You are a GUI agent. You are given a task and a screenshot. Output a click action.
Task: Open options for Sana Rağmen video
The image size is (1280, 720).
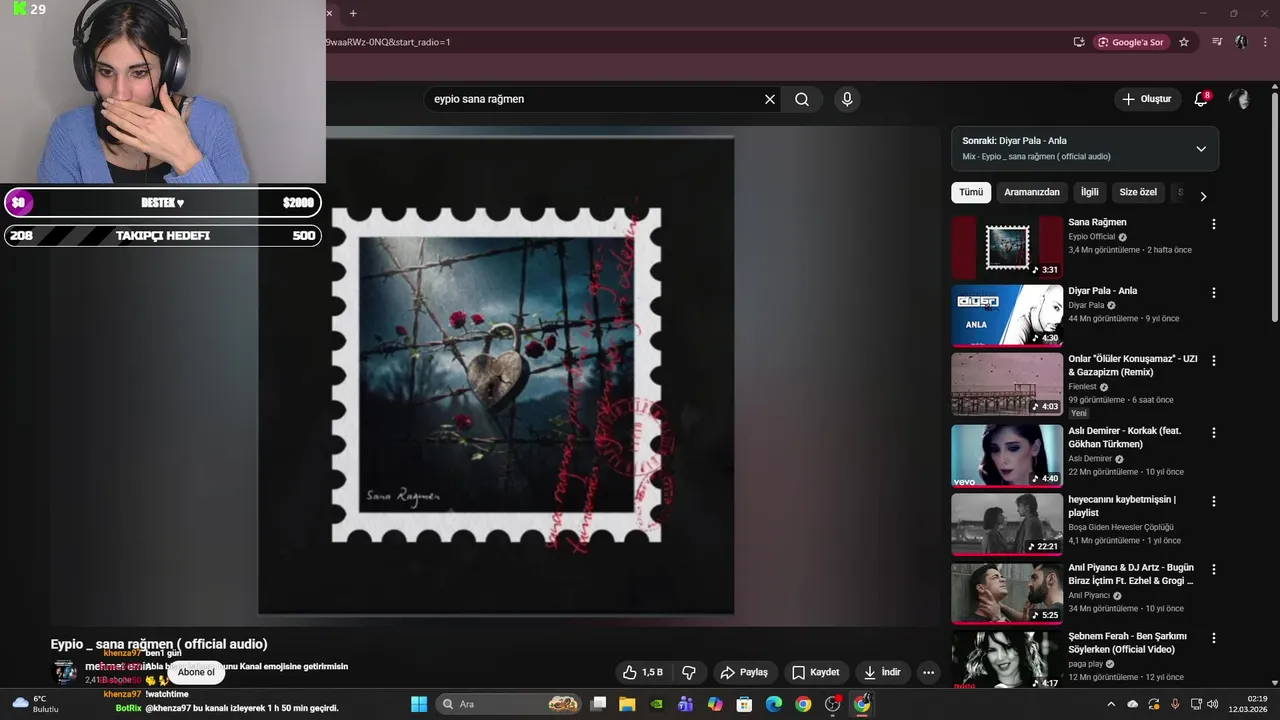pos(1214,225)
